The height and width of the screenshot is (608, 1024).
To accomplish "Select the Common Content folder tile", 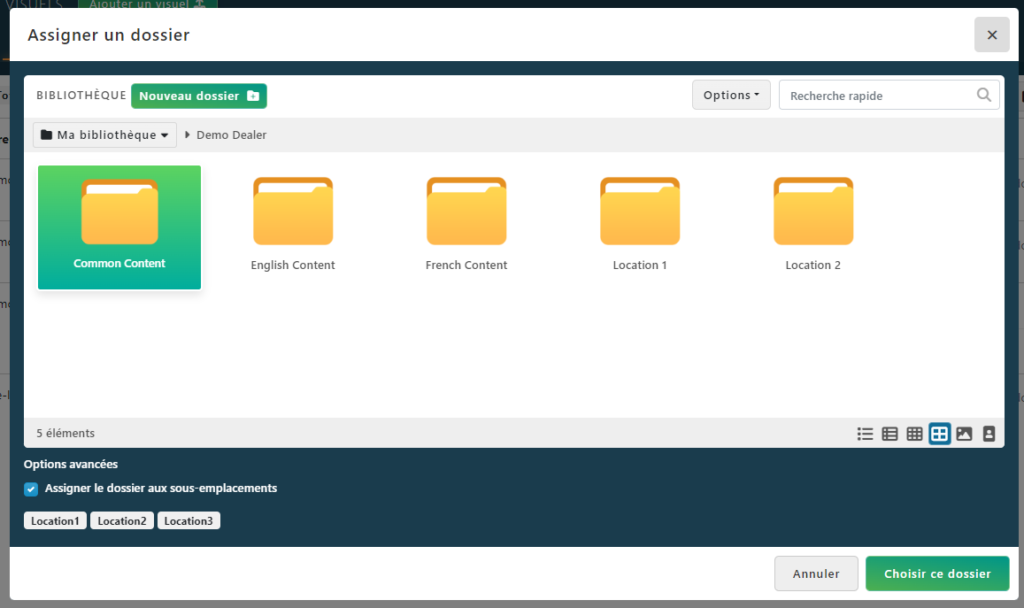I will [119, 227].
